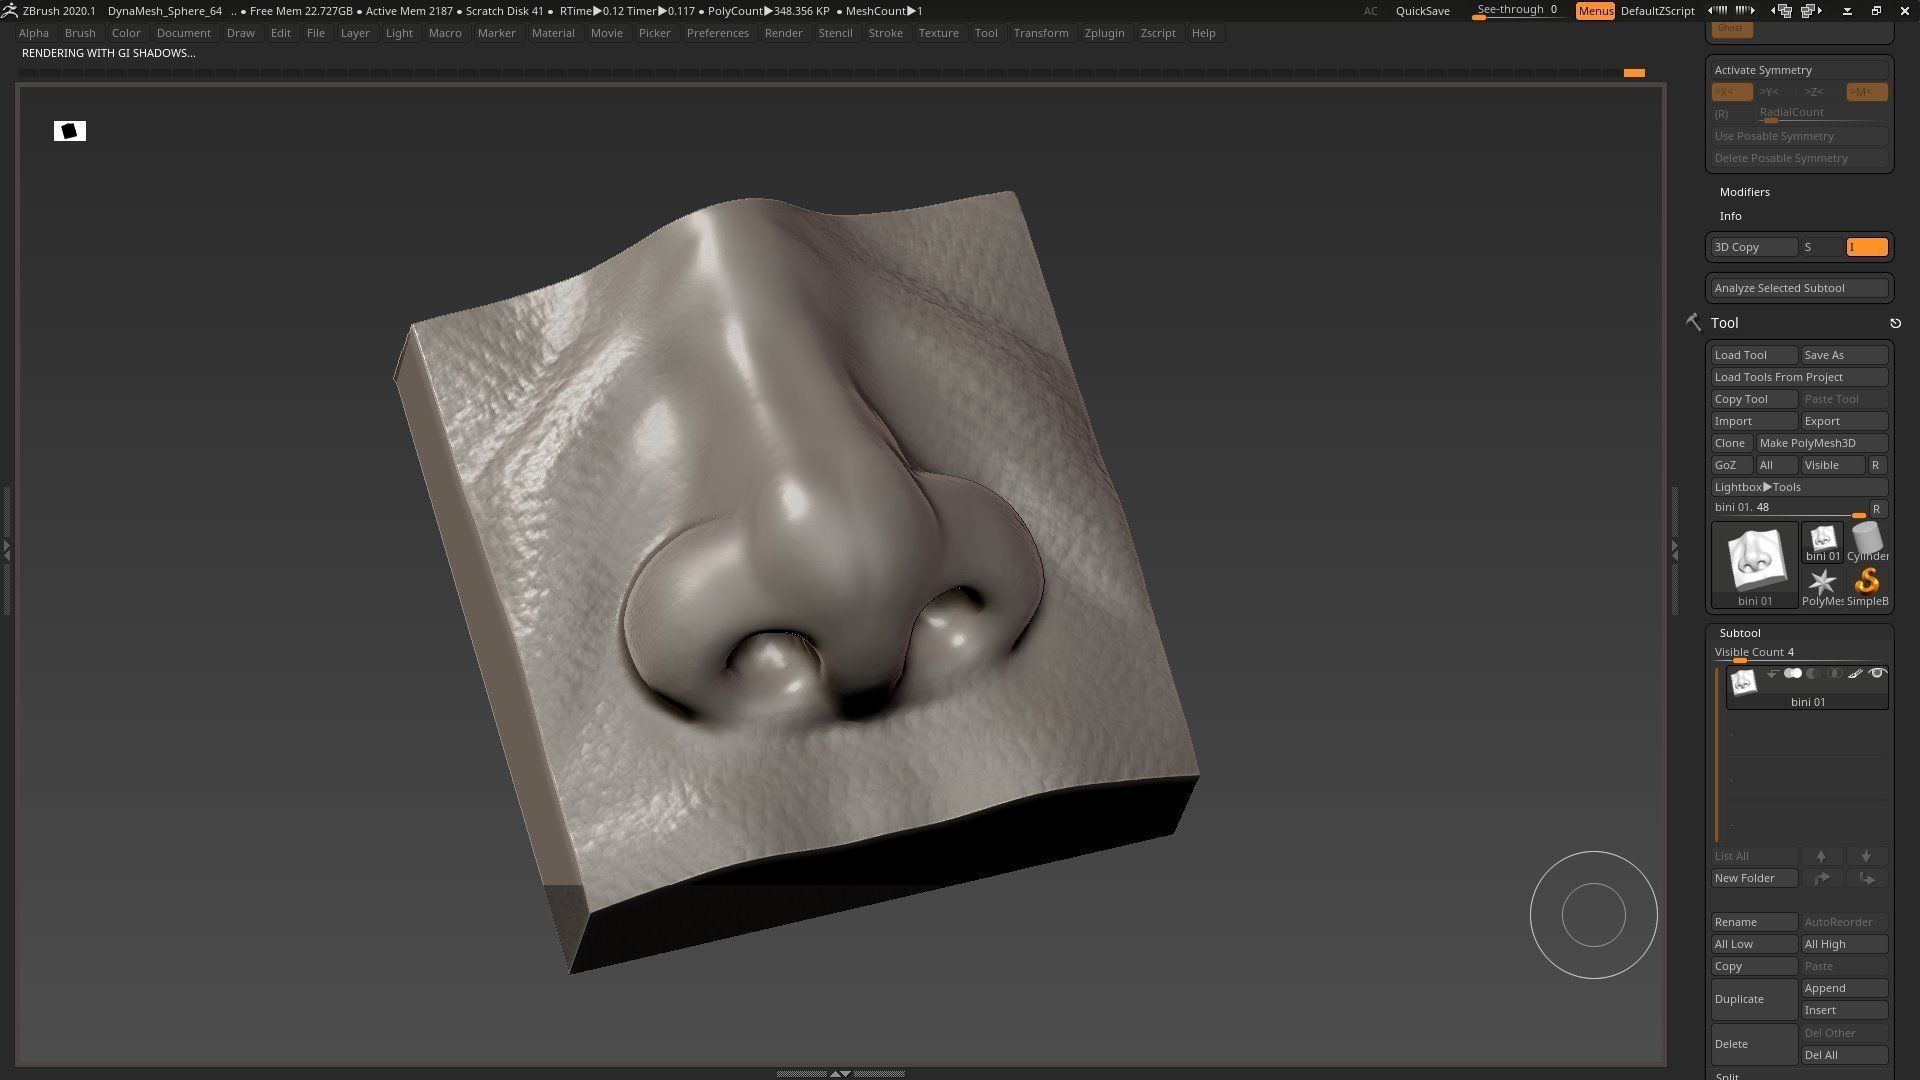Click Analyze Selected Subtool button
Screen dimensions: 1920x1080
coord(1799,288)
